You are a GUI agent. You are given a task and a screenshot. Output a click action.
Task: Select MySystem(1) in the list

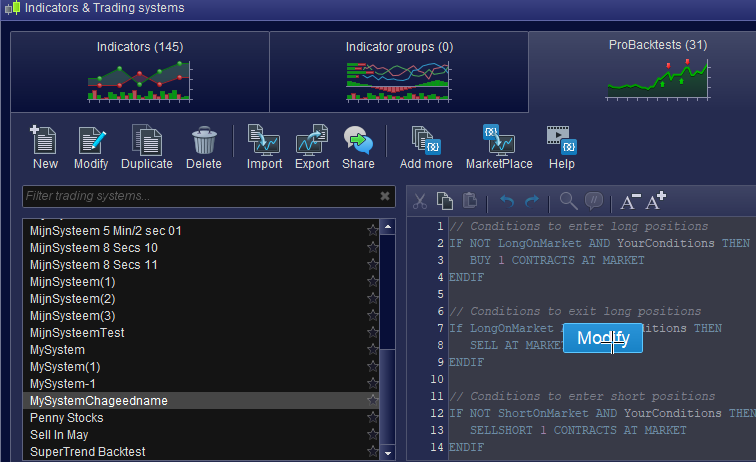pyautogui.click(x=201, y=367)
